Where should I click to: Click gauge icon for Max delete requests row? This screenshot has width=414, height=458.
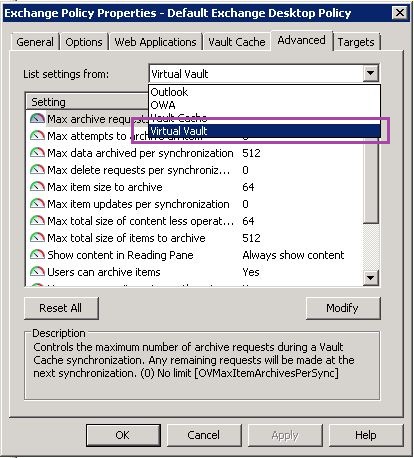point(37,170)
